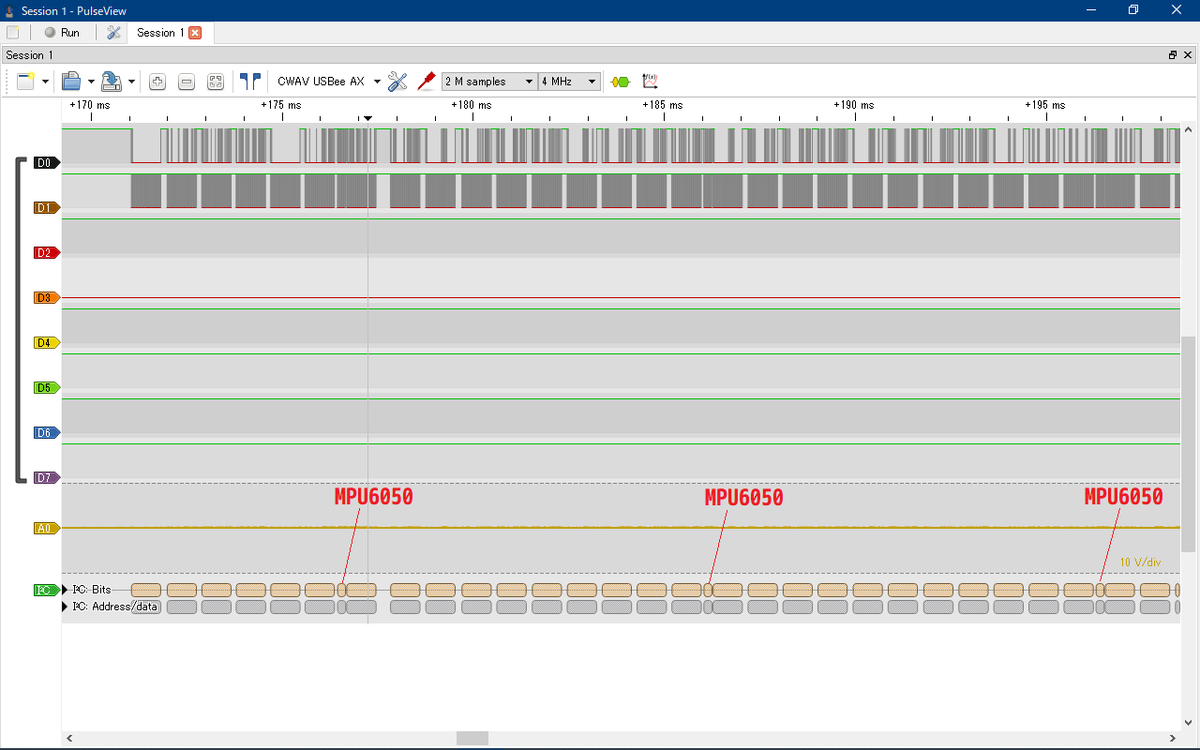Configure channels with the red probe icon
The width and height of the screenshot is (1200, 750).
[x=425, y=81]
